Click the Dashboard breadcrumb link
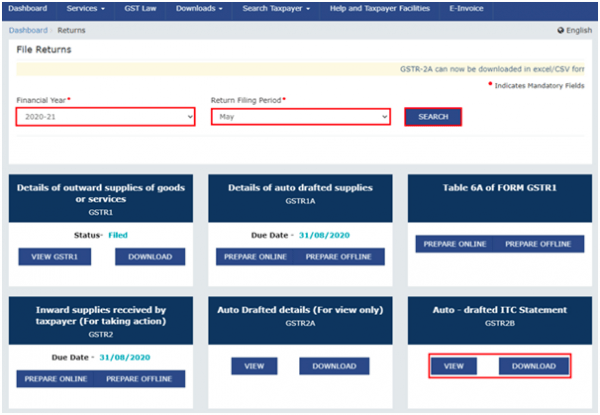Screen dimensions: 600x415 pos(28,31)
